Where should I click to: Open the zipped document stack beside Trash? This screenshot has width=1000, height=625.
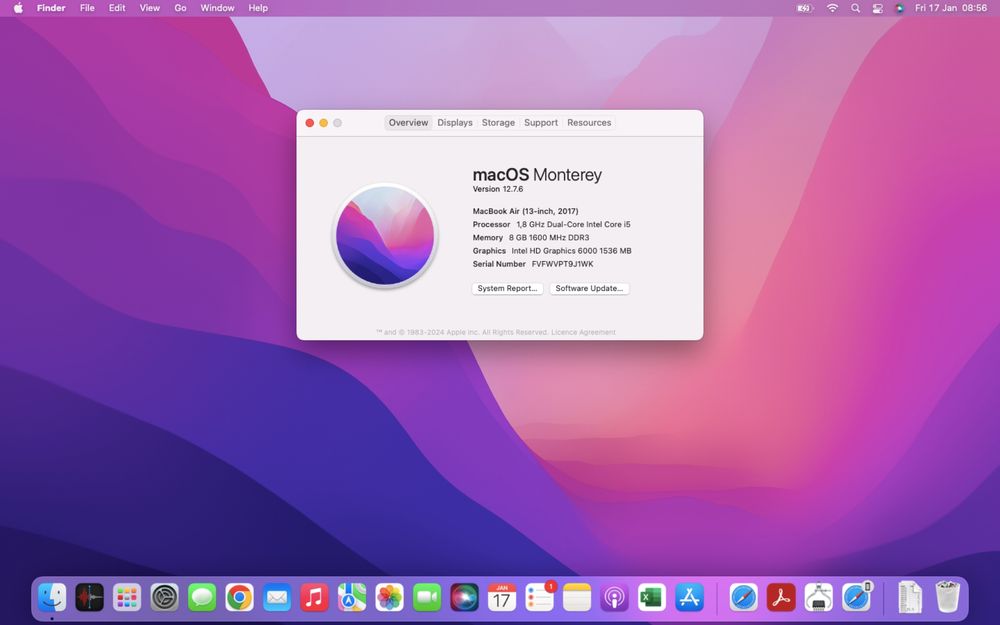pos(910,598)
